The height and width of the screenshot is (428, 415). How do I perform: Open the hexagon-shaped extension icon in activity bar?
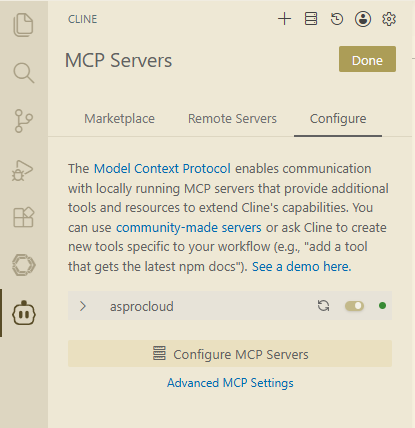(x=23, y=265)
